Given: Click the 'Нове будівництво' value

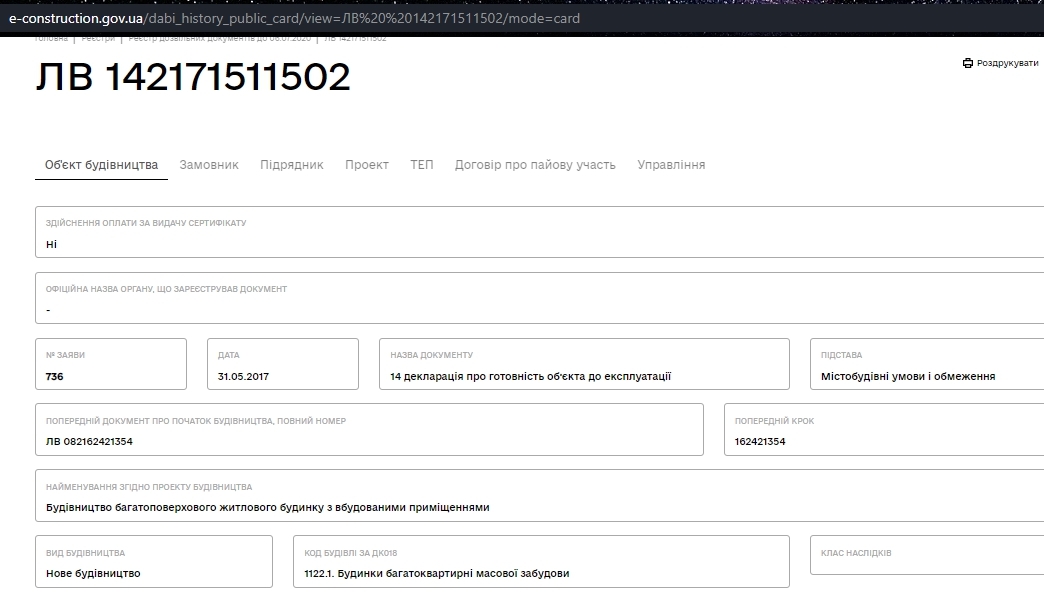Looking at the screenshot, I should pos(93,573).
